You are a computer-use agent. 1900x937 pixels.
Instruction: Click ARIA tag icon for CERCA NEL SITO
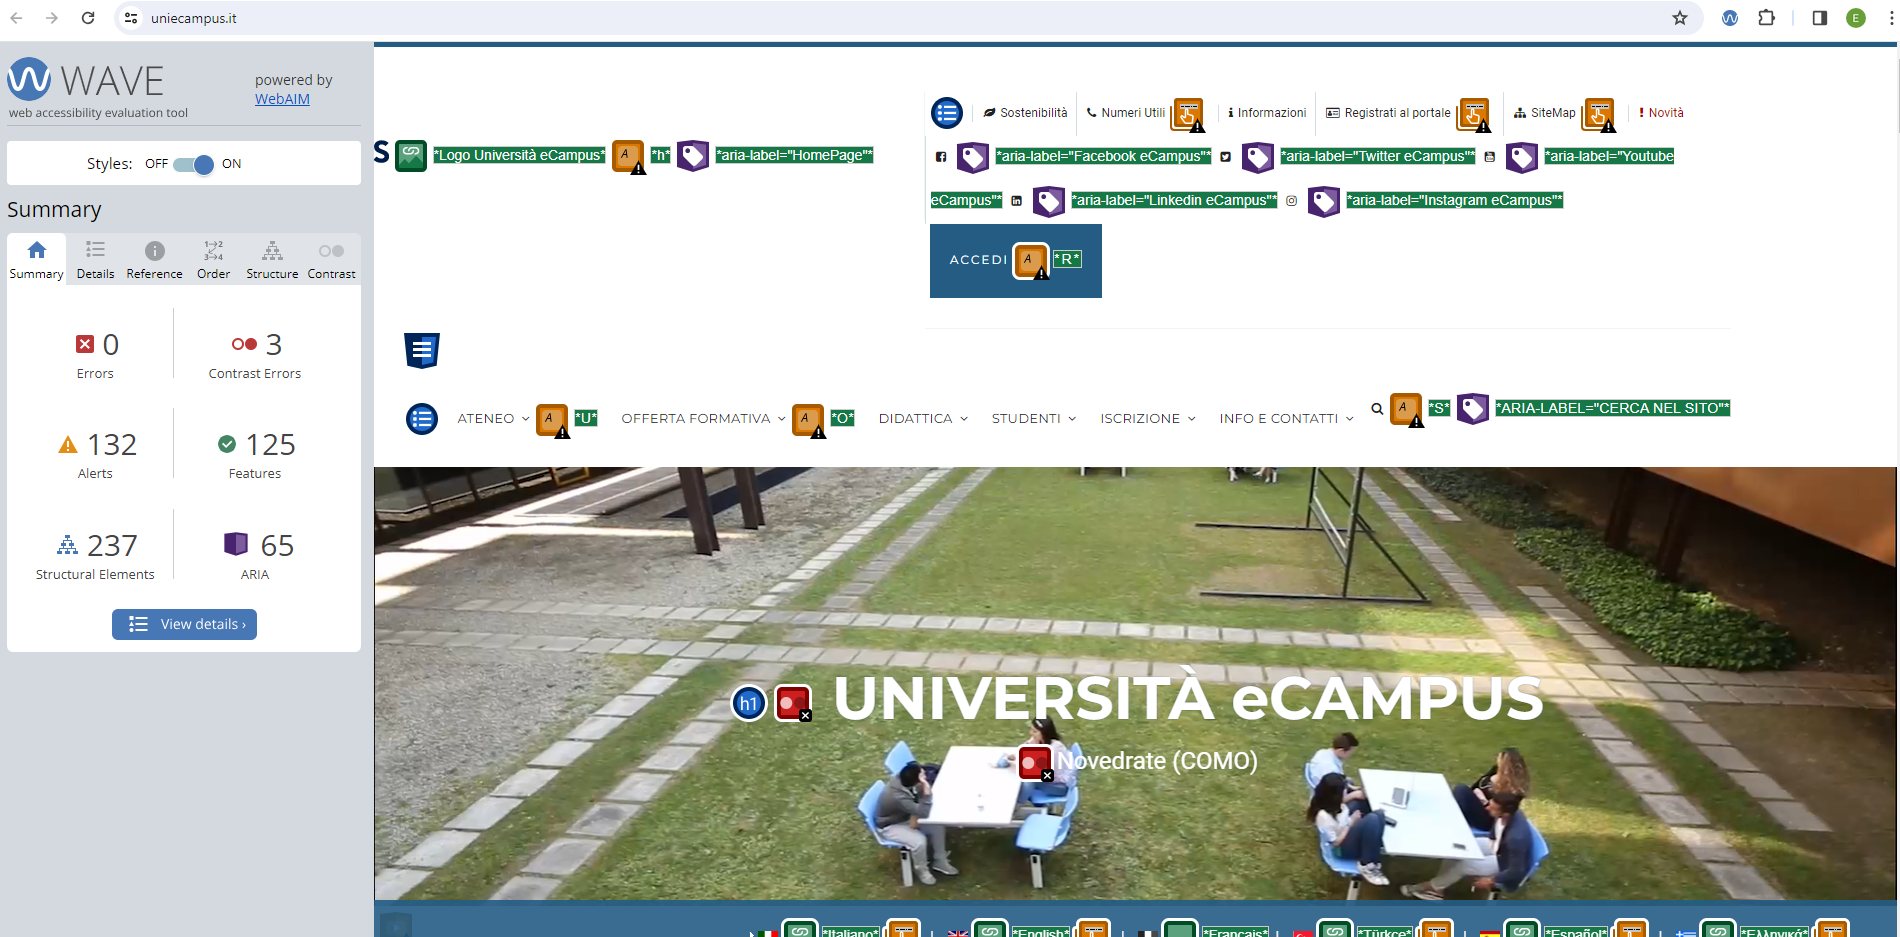tap(1473, 408)
